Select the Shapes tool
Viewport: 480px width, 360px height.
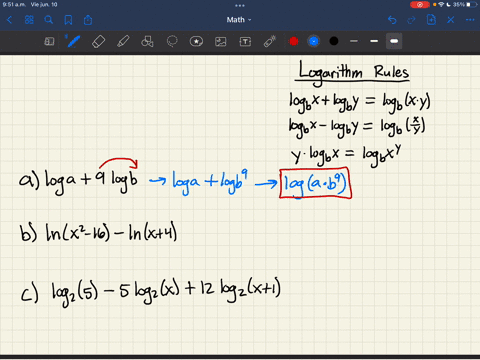147,41
